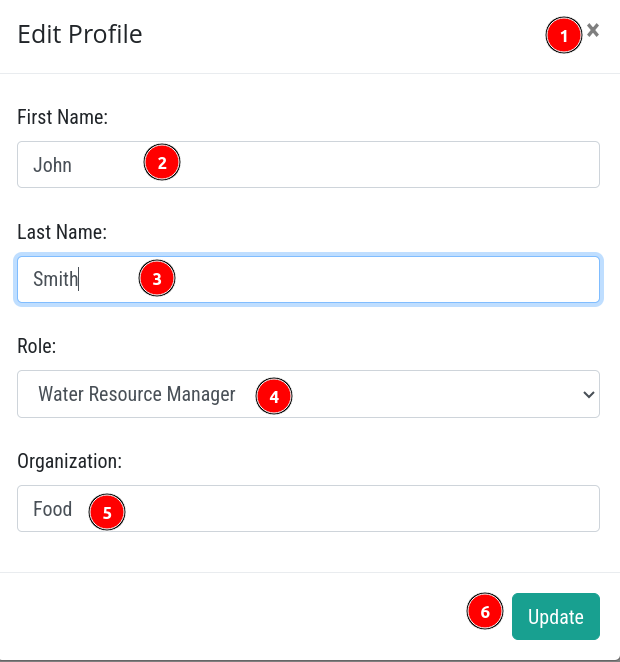Click the red marker numbered 1
Viewport: 620px width, 662px height.
click(x=564, y=35)
